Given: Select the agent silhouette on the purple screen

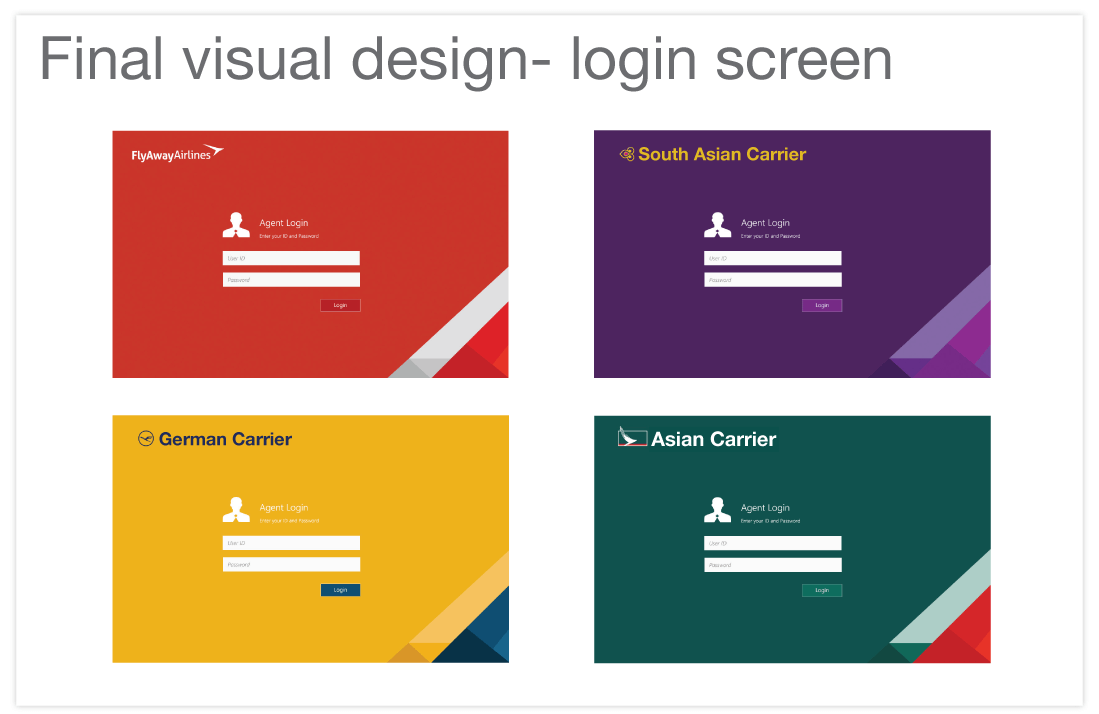Looking at the screenshot, I should pyautogui.click(x=717, y=222).
